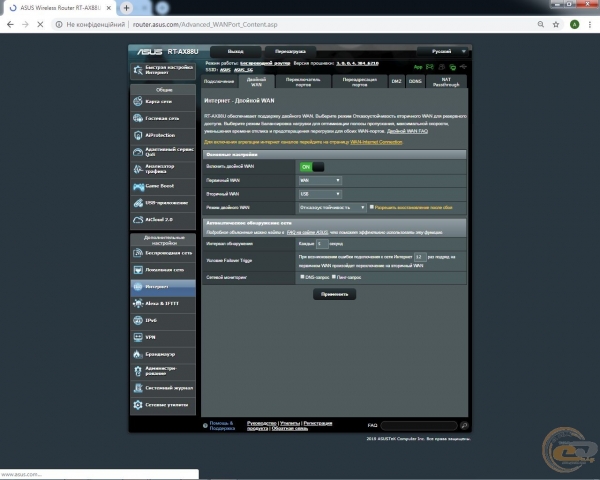Open the IPv6 settings section

tap(163, 320)
